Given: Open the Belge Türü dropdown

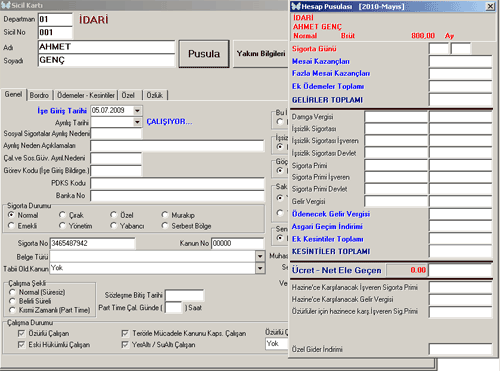Looking at the screenshot, I should click(x=260, y=256).
